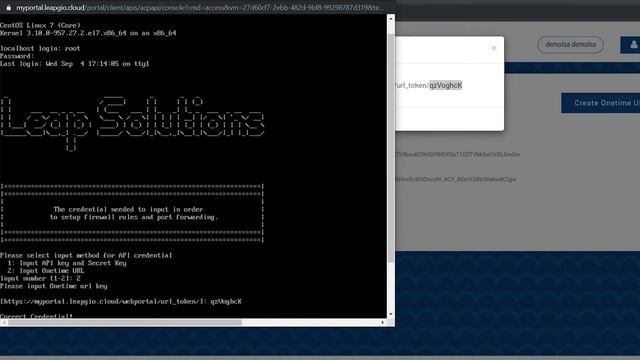Click the lock icon in address bar
The width and height of the screenshot is (640, 360).
[x=8, y=8]
